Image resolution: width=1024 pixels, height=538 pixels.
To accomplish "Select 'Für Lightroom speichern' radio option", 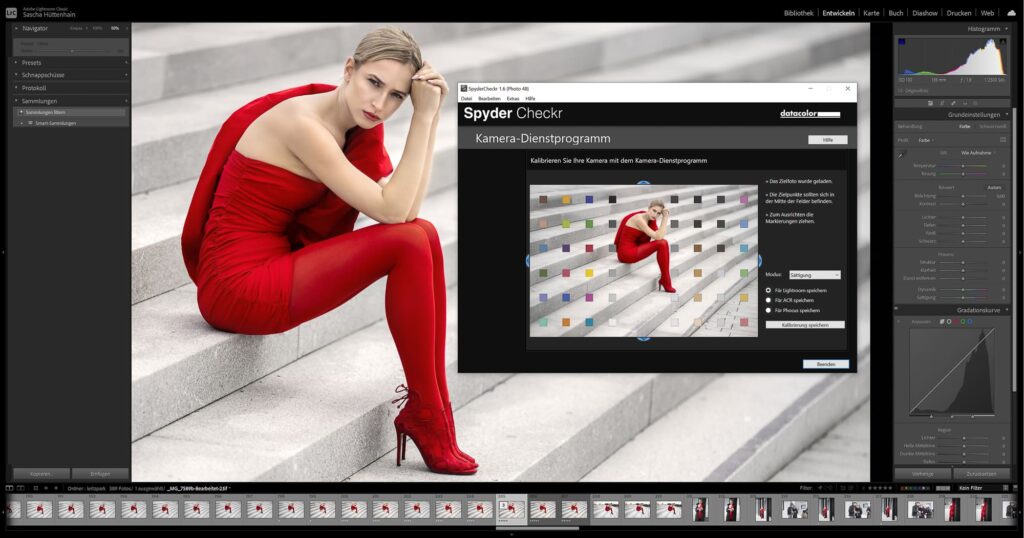I will (x=768, y=290).
